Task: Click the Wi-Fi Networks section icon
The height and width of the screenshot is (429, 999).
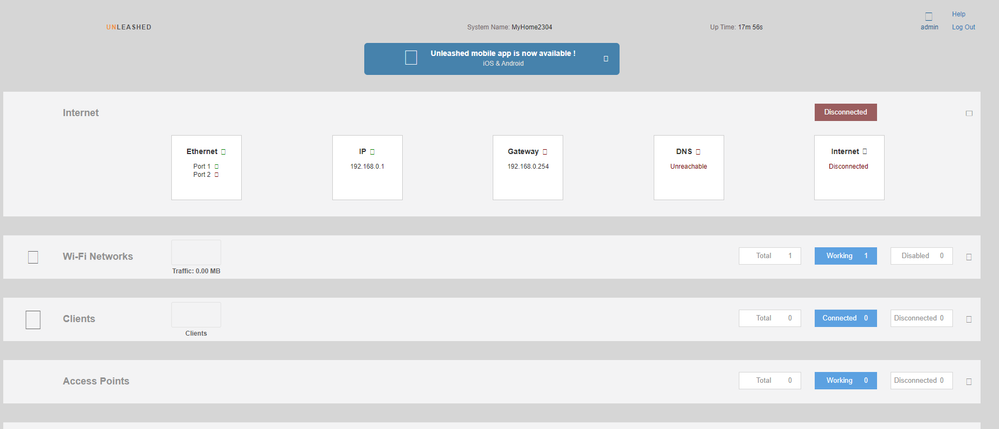Action: pyautogui.click(x=33, y=257)
